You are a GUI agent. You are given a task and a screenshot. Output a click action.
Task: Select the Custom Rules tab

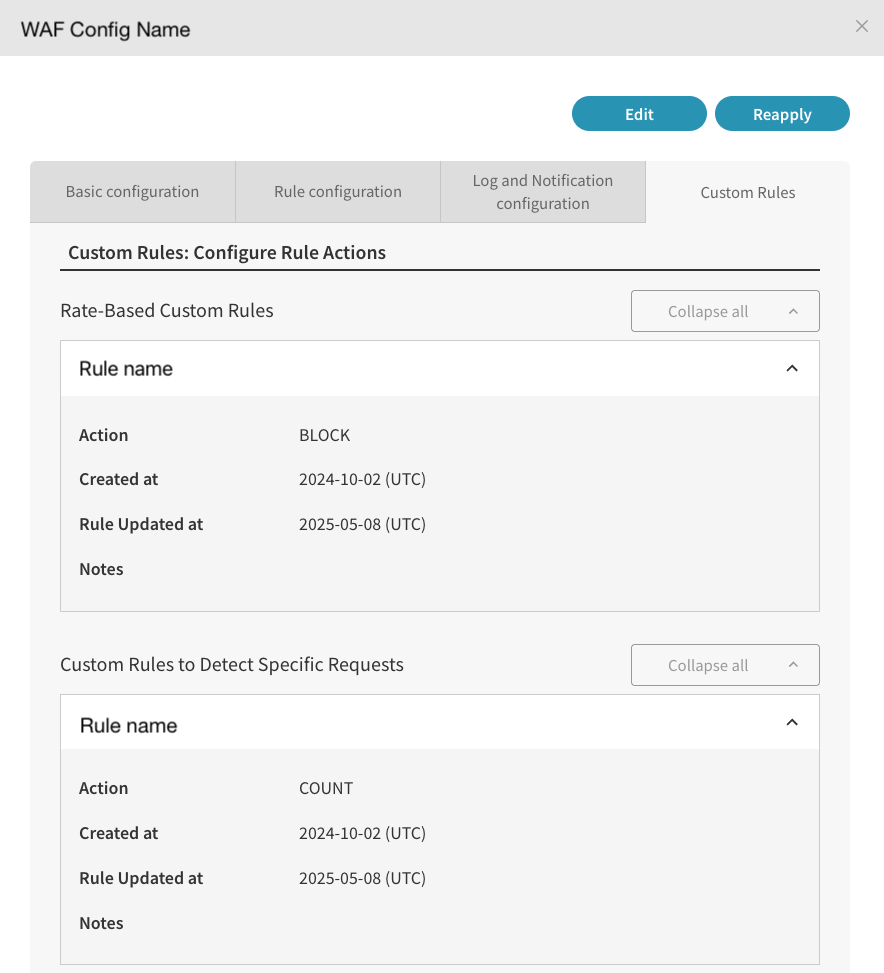tap(747, 192)
